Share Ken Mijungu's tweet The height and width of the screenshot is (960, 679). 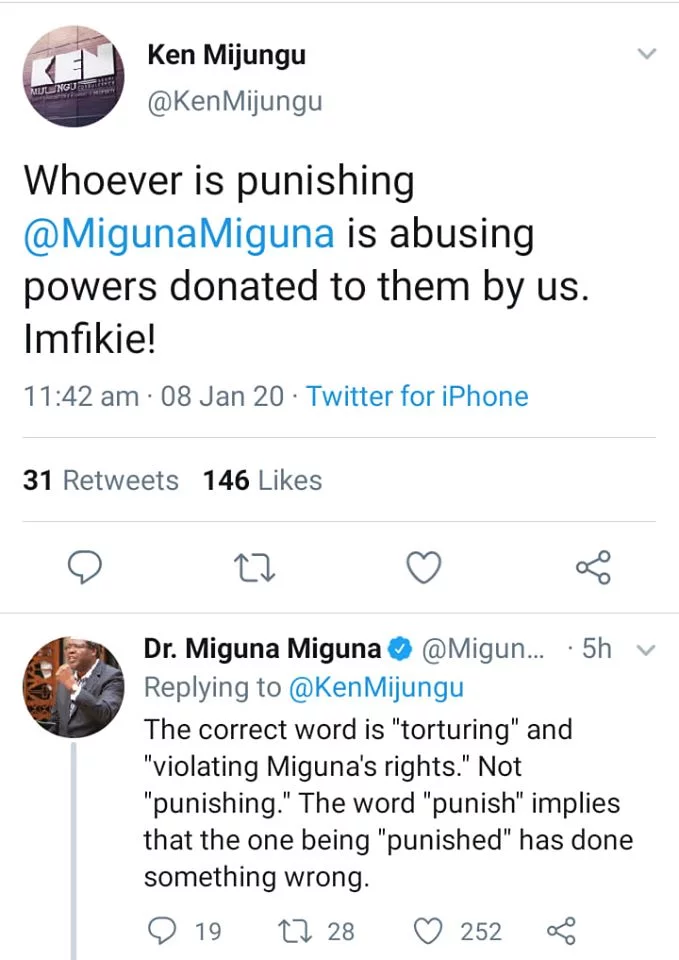pyautogui.click(x=592, y=568)
